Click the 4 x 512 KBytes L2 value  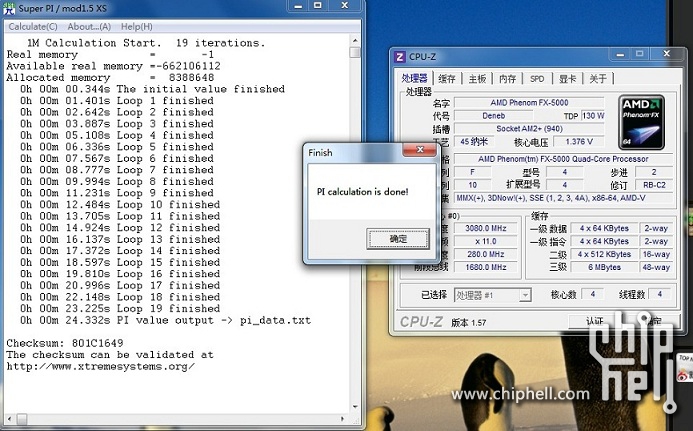[x=604, y=254]
